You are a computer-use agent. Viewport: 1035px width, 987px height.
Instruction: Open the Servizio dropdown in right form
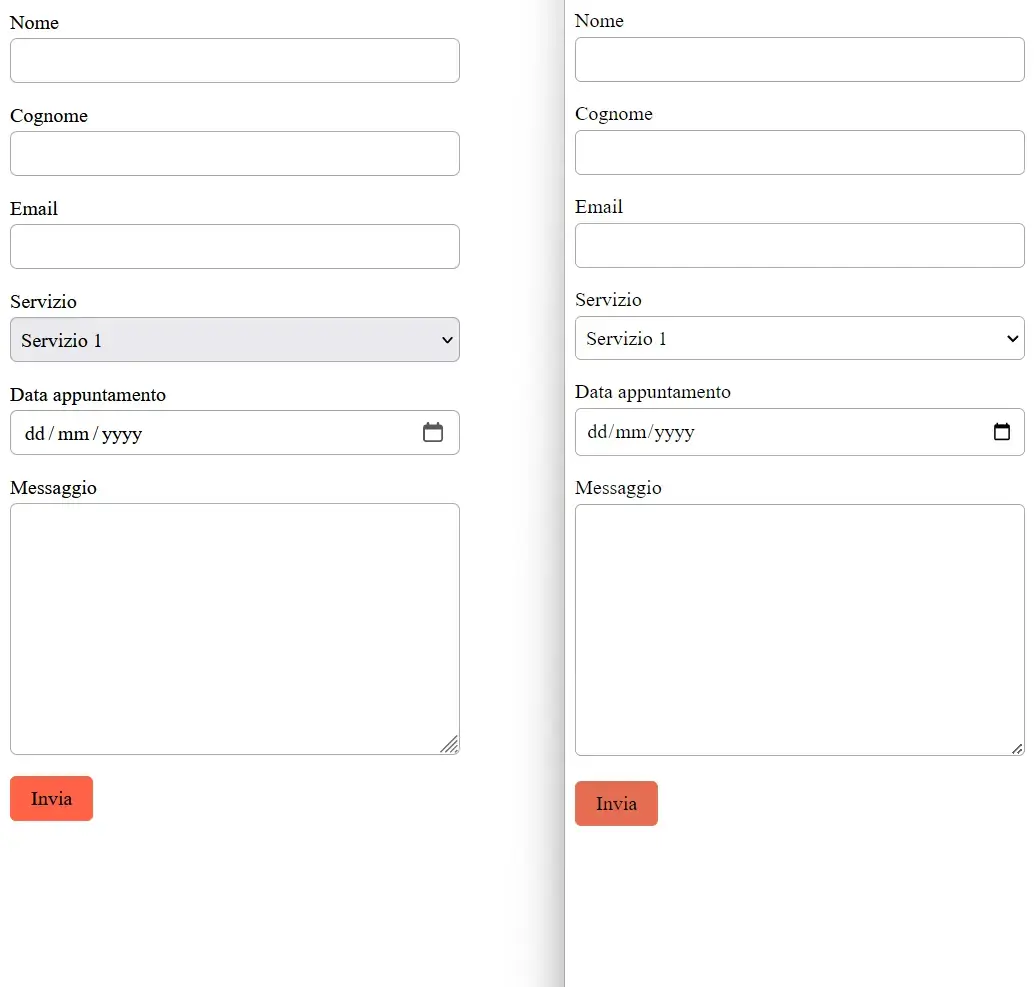pos(799,338)
